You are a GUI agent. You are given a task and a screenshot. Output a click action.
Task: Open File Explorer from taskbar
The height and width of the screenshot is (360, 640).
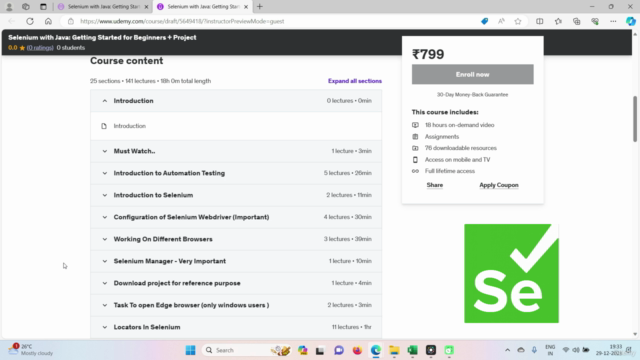pyautogui.click(x=394, y=350)
